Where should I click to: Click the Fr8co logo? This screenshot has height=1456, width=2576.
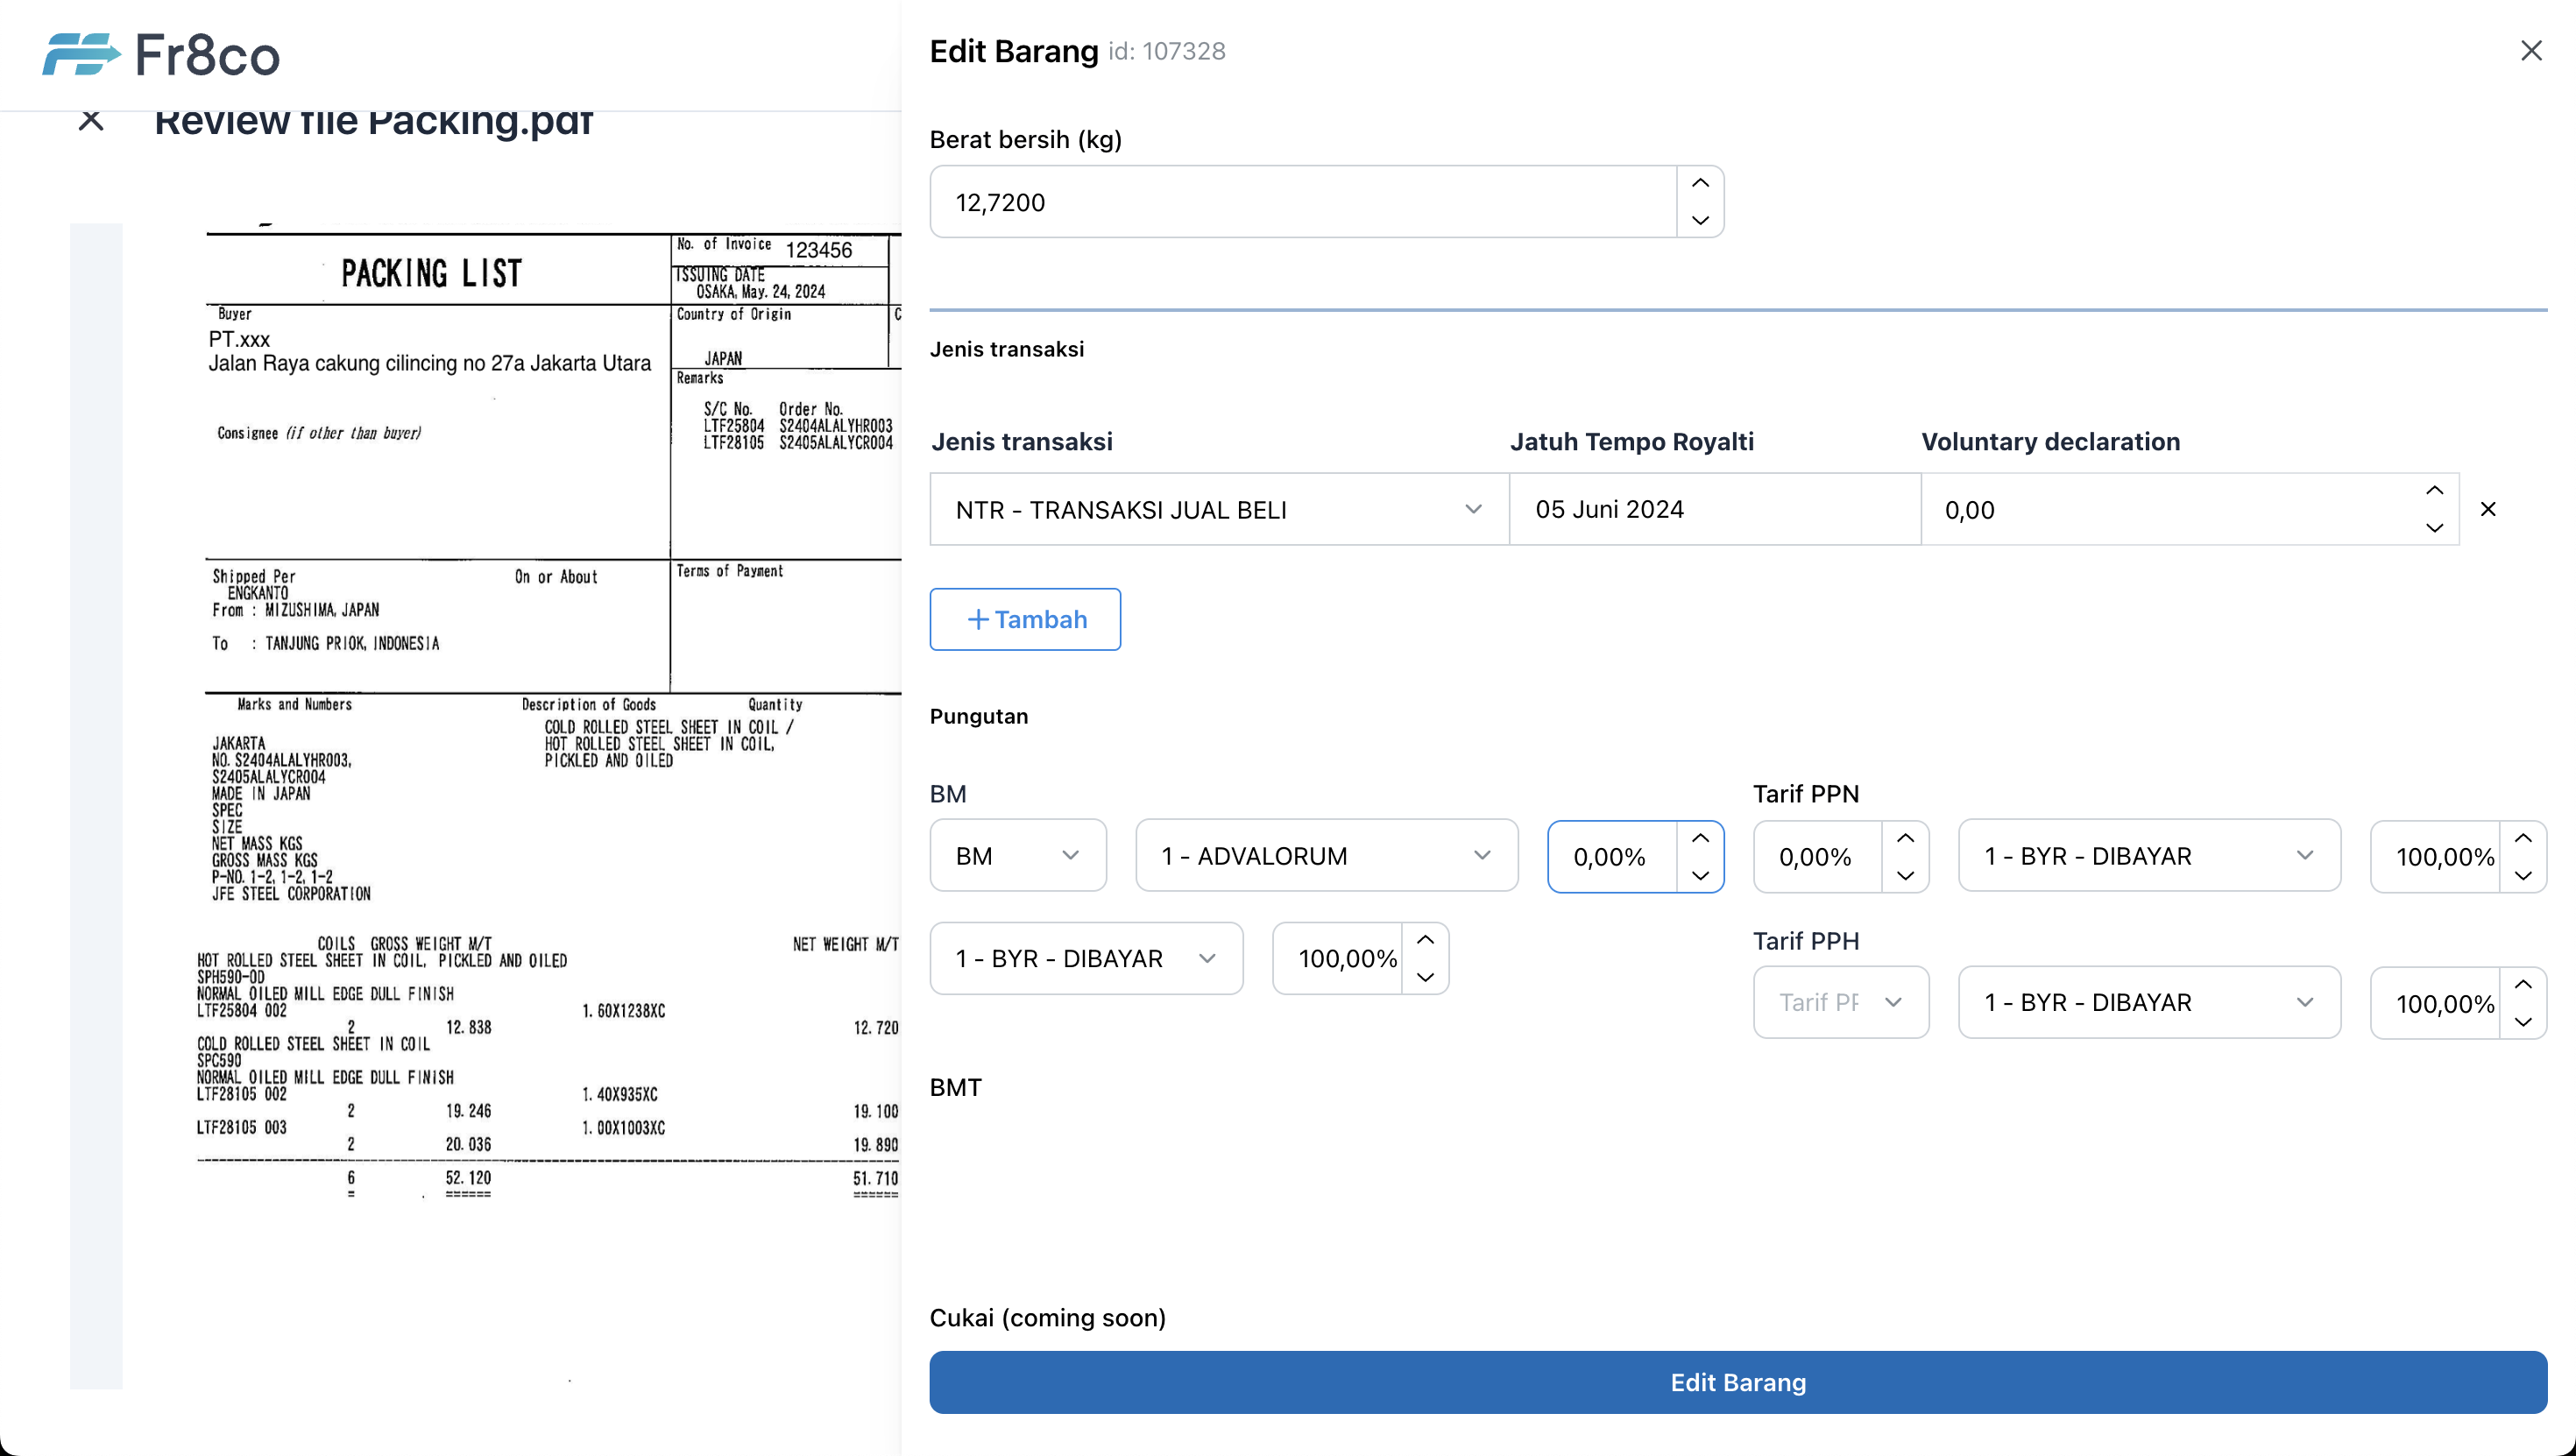(x=161, y=55)
